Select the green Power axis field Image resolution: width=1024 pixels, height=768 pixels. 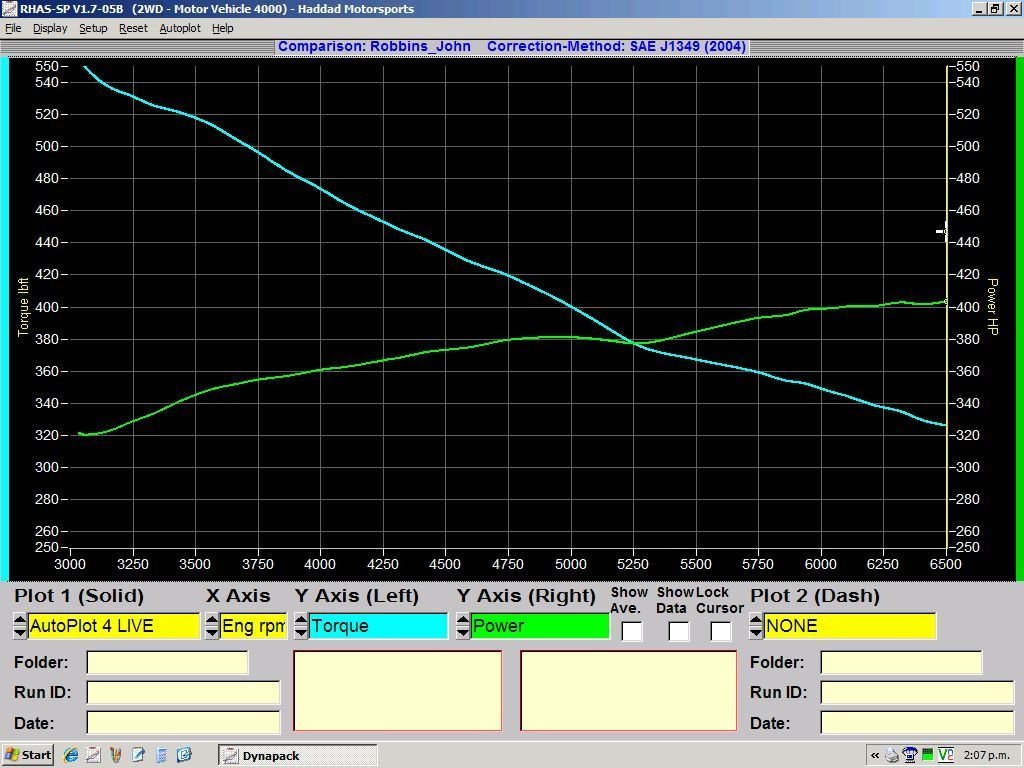540,626
